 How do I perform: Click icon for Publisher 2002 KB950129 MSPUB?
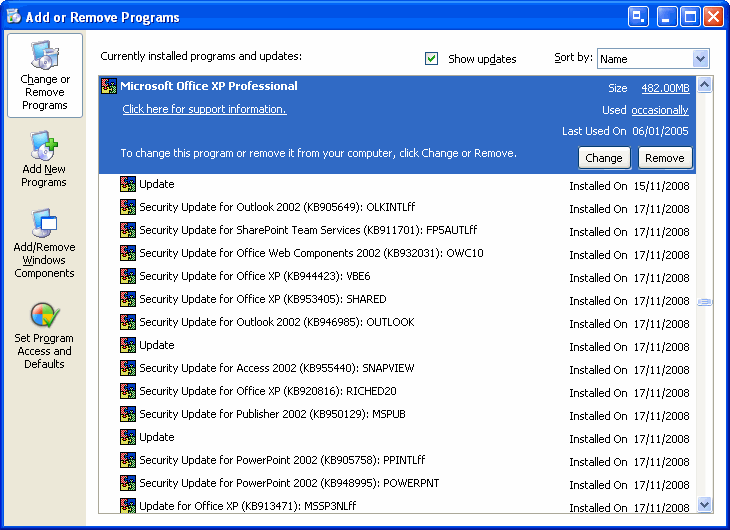click(128, 414)
